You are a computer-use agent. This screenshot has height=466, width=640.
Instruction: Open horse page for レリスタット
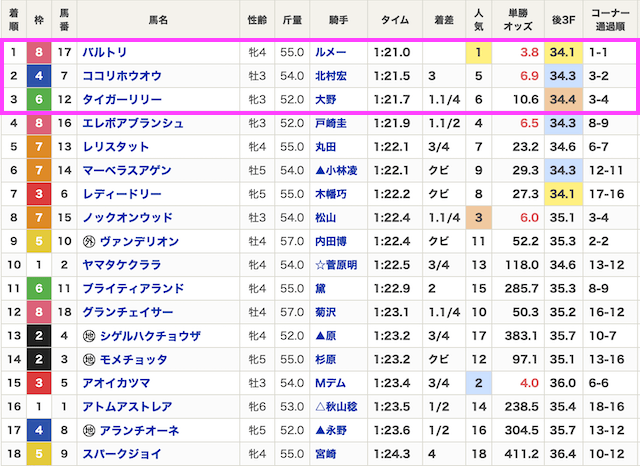pos(116,147)
